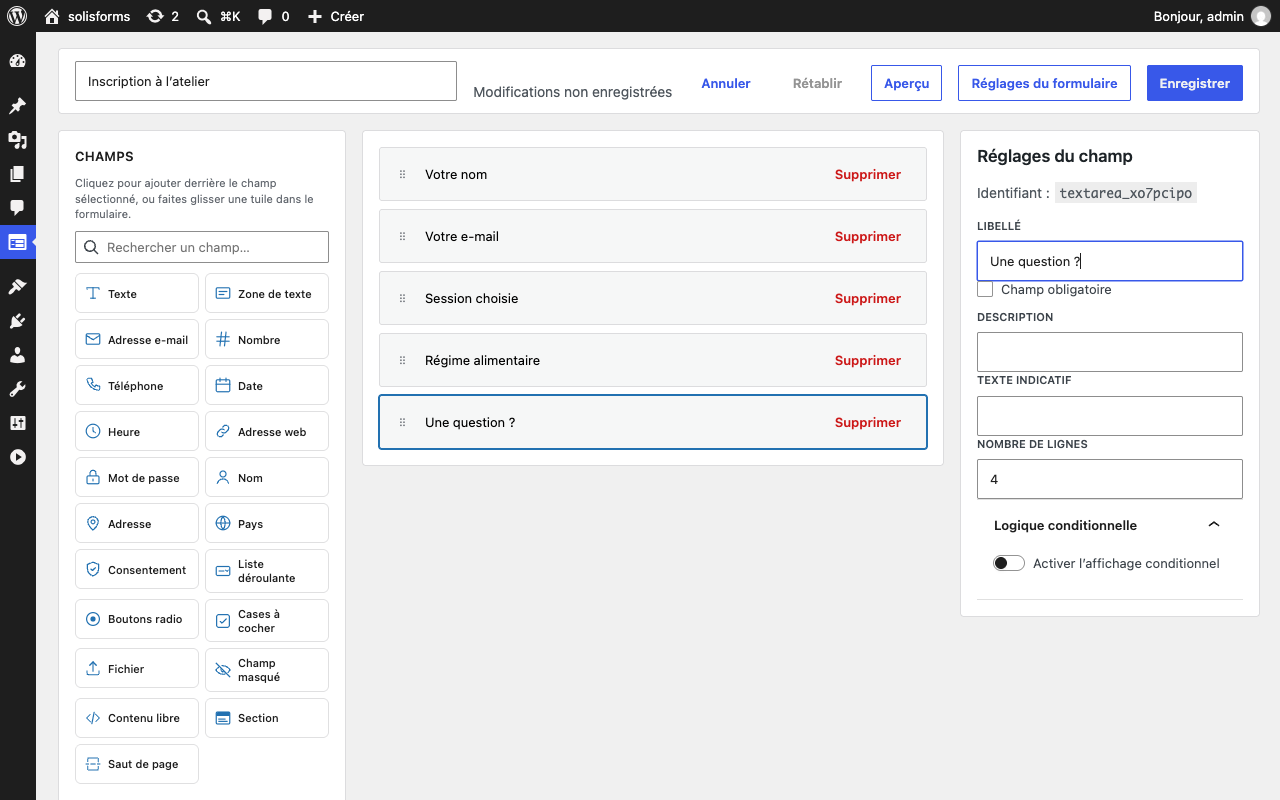
Task: Add a Liste déroulante field
Action: coord(267,571)
